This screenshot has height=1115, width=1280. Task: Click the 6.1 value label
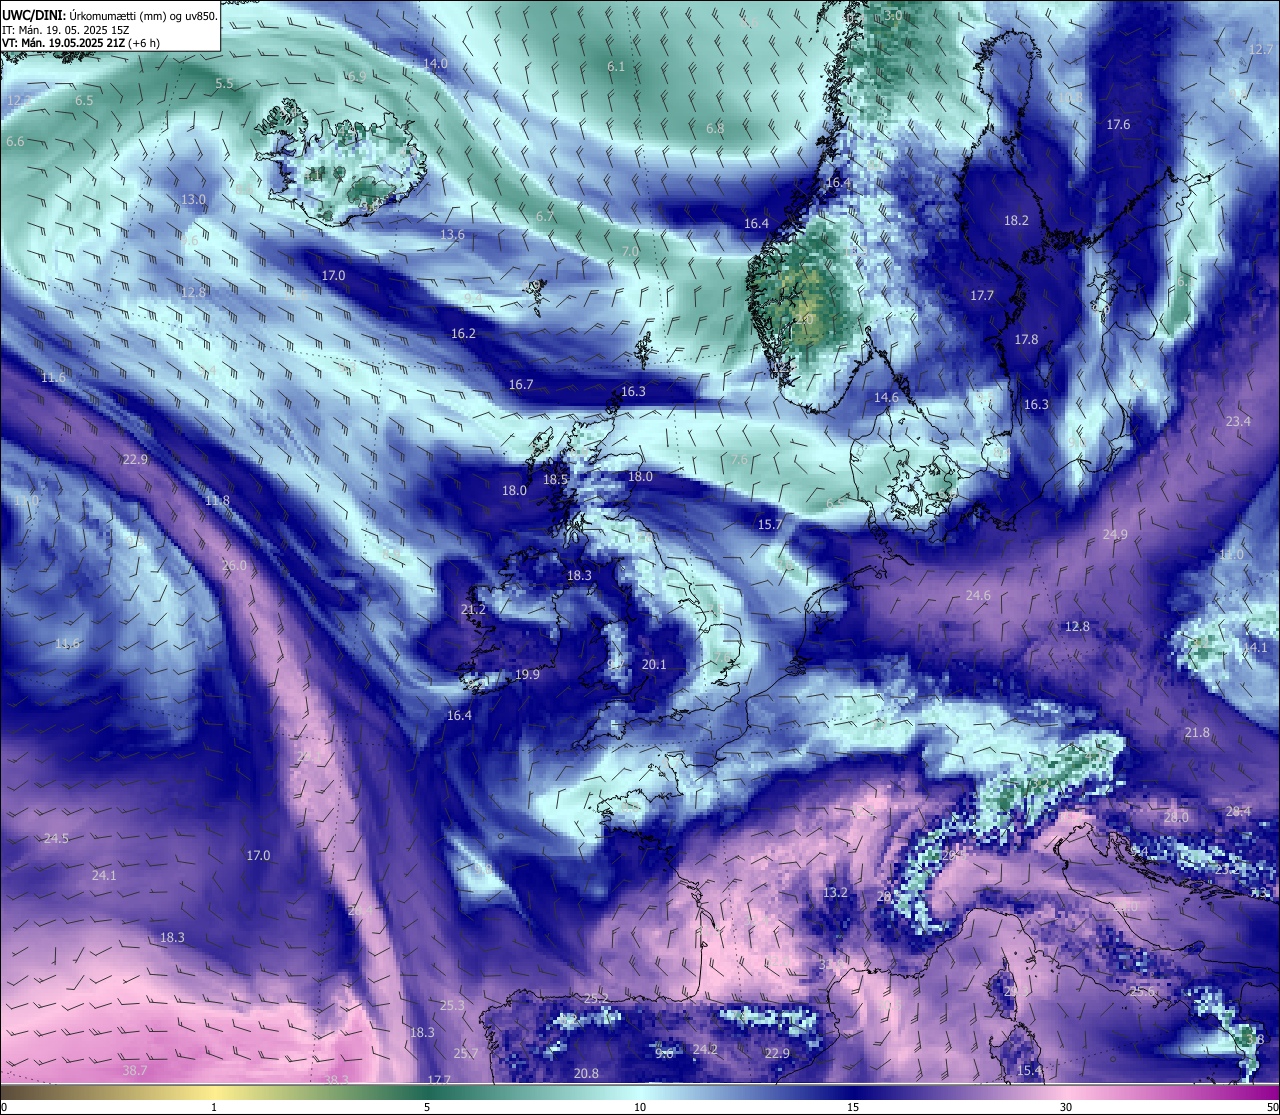pos(616,66)
